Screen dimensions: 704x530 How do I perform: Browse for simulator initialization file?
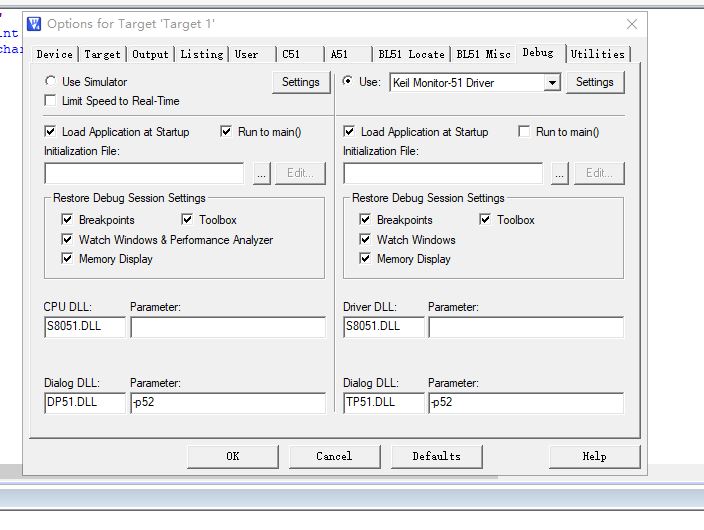pyautogui.click(x=262, y=173)
